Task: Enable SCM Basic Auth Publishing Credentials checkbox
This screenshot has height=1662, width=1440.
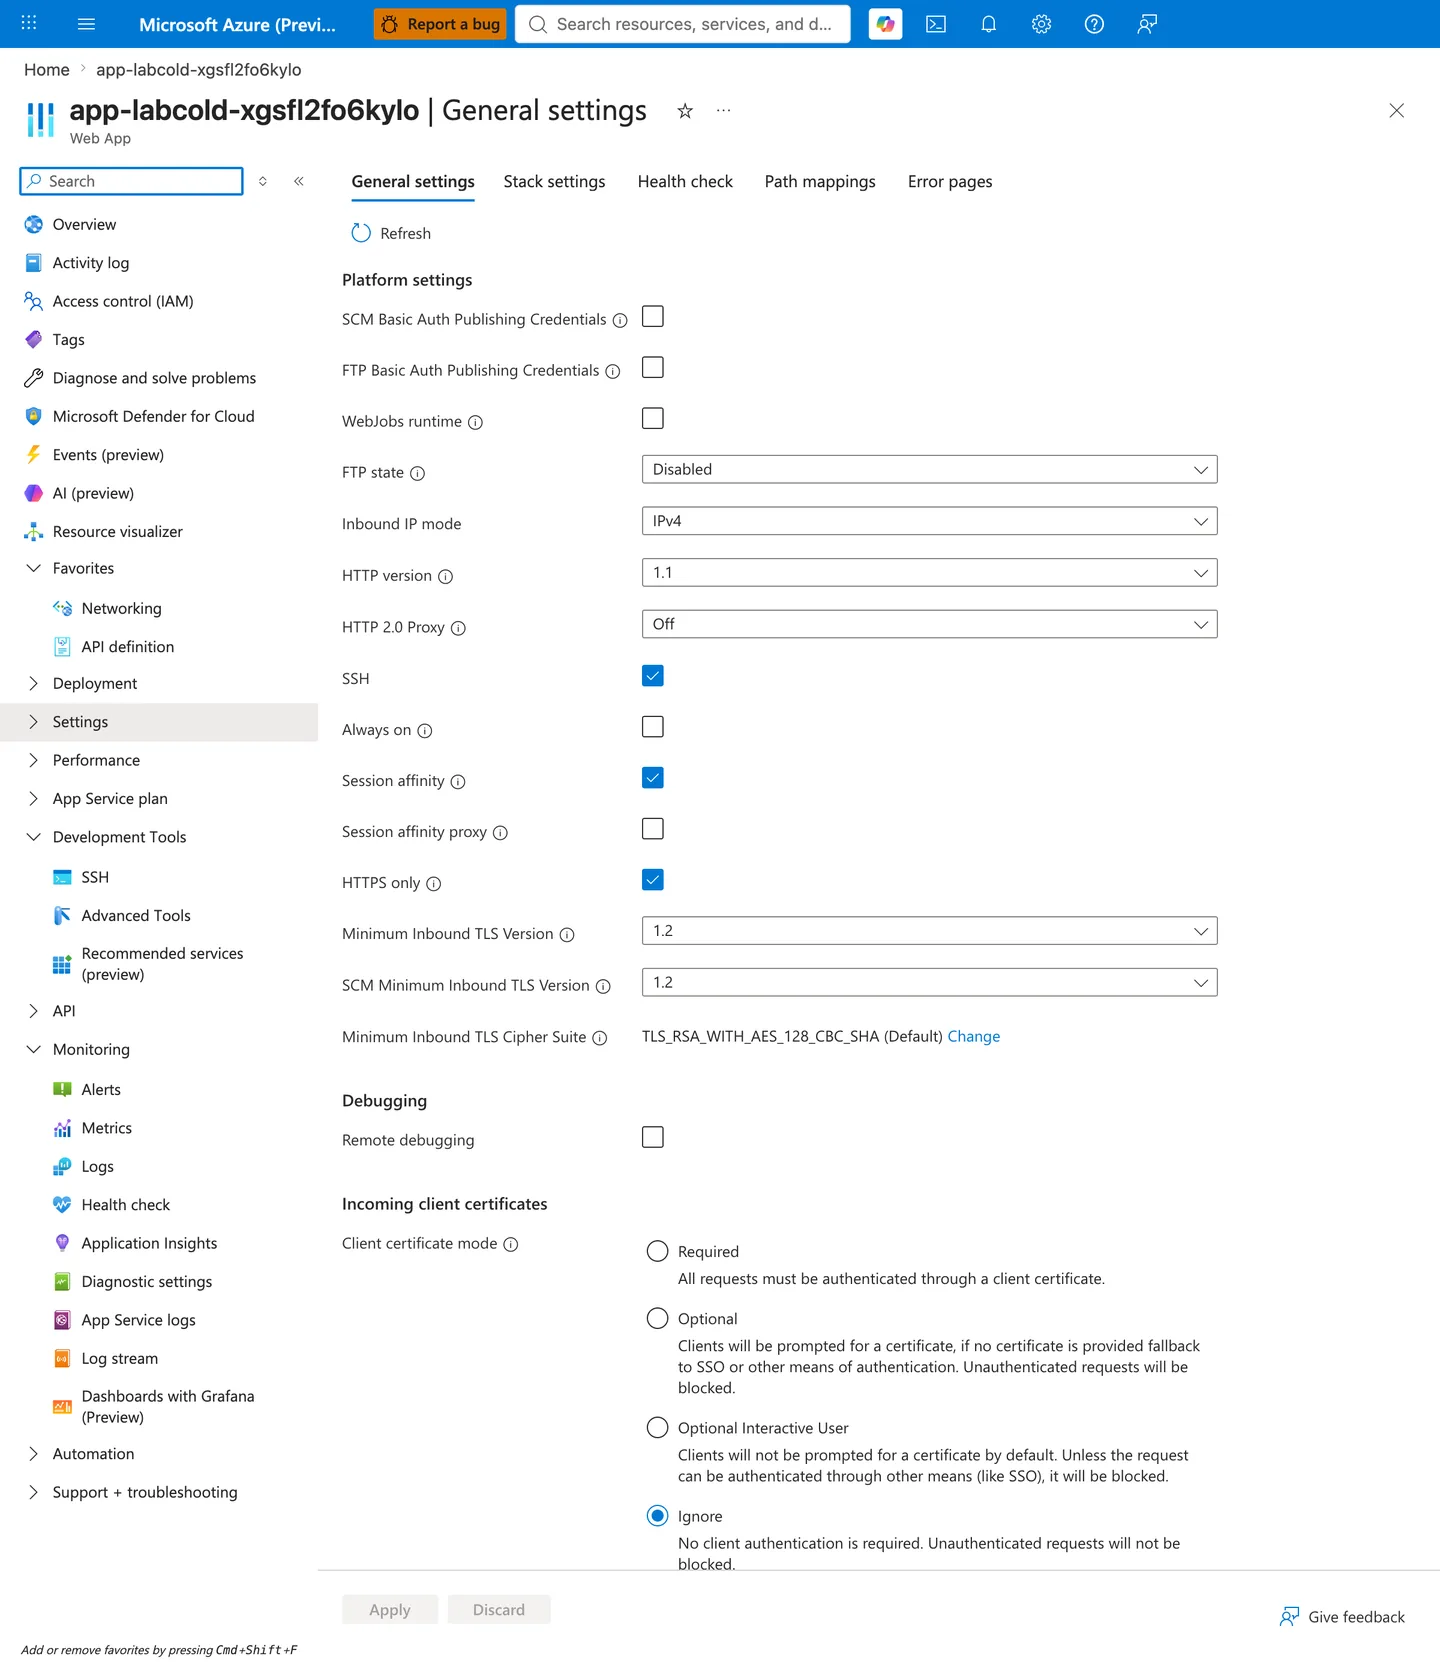Action: (x=653, y=317)
